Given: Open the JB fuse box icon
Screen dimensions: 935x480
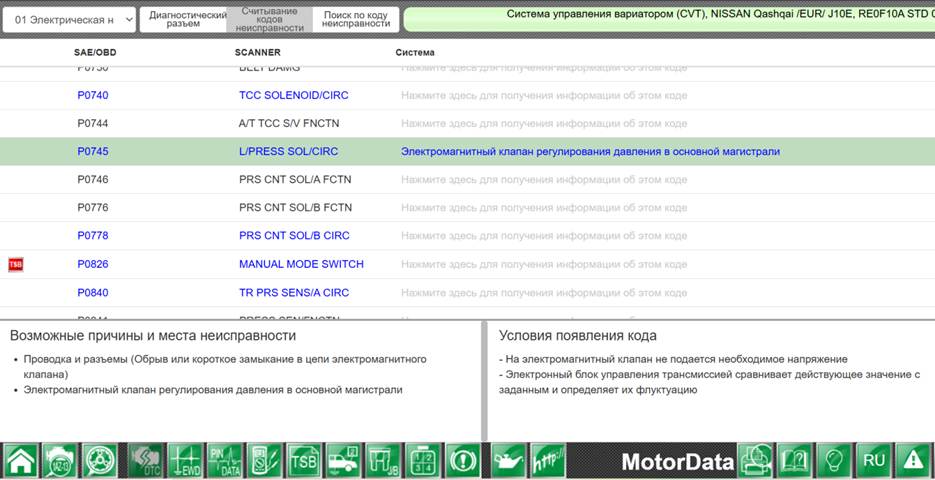Looking at the screenshot, I should (x=383, y=460).
